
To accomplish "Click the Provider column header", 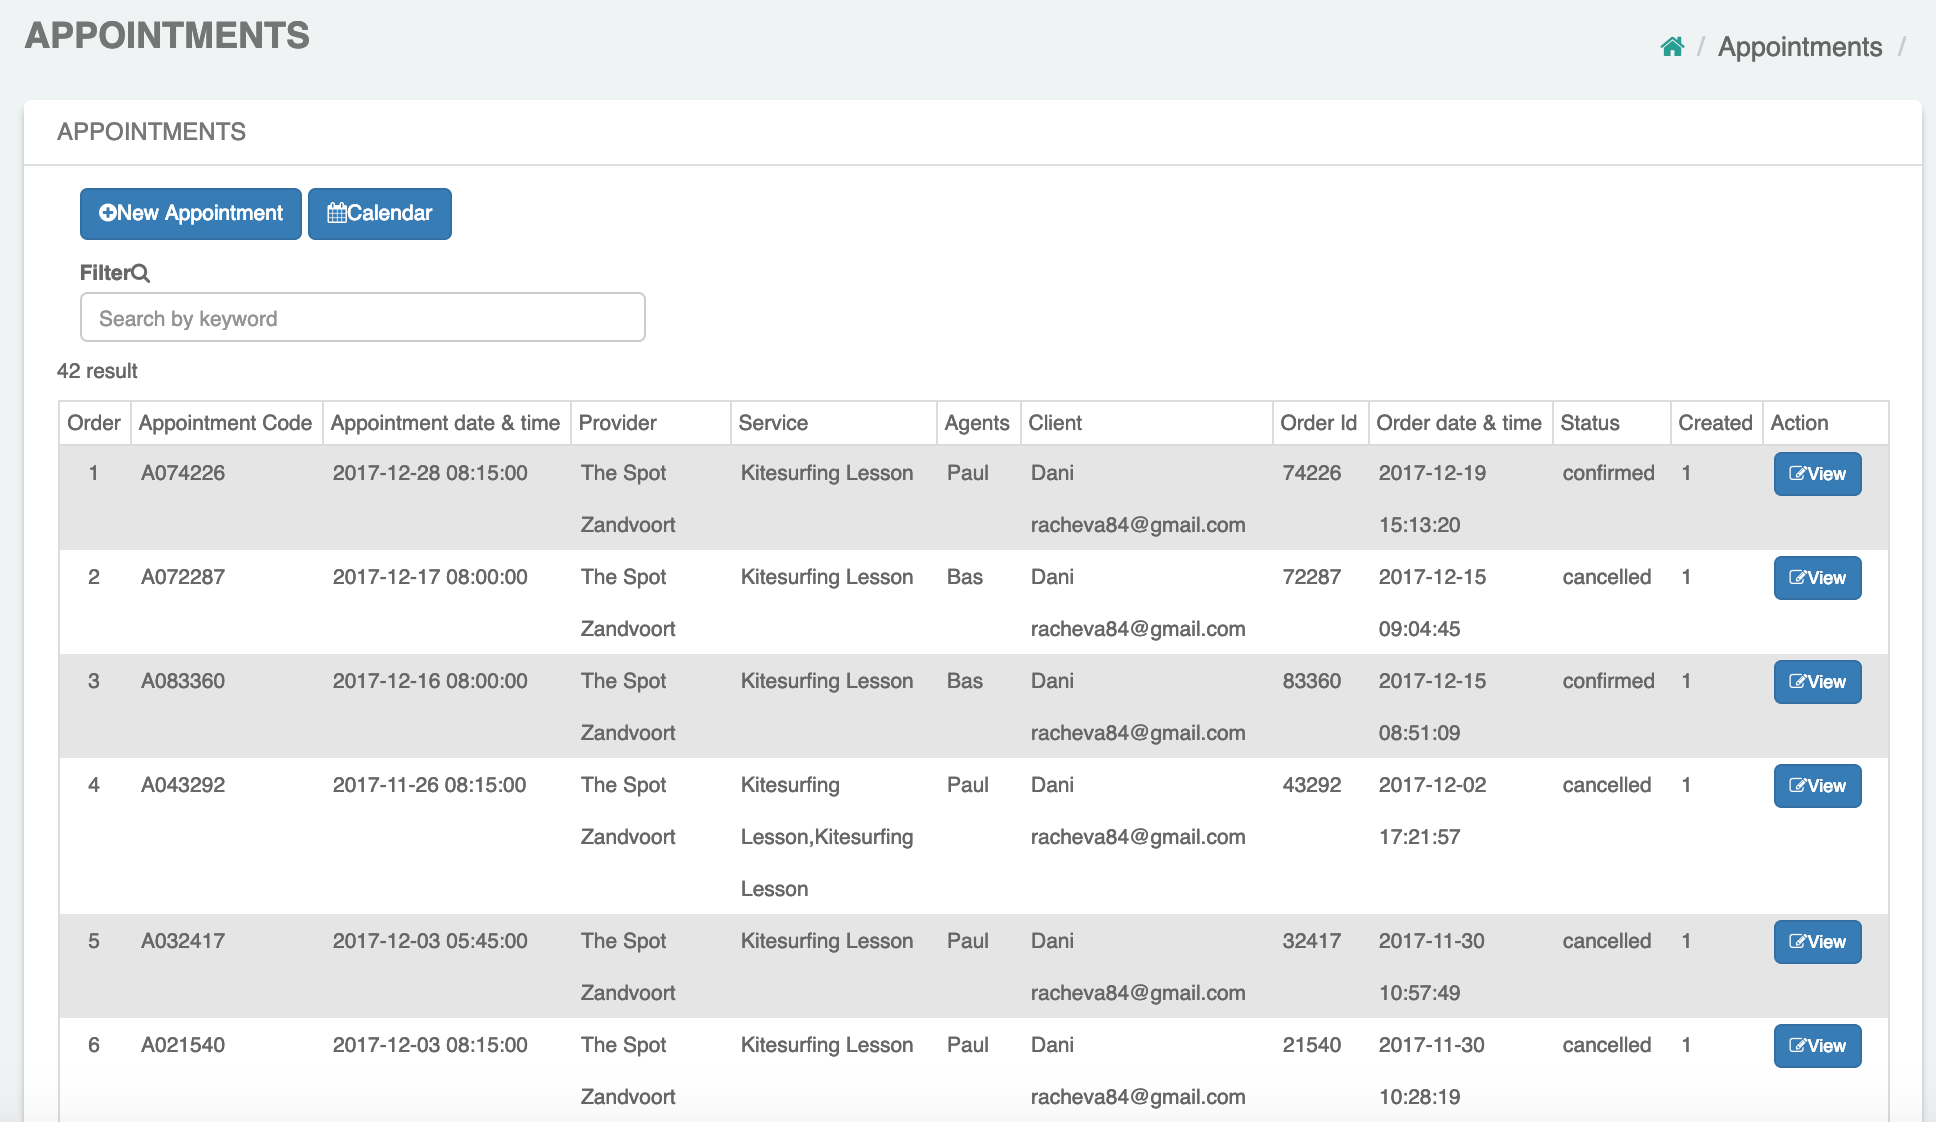I will coord(617,423).
